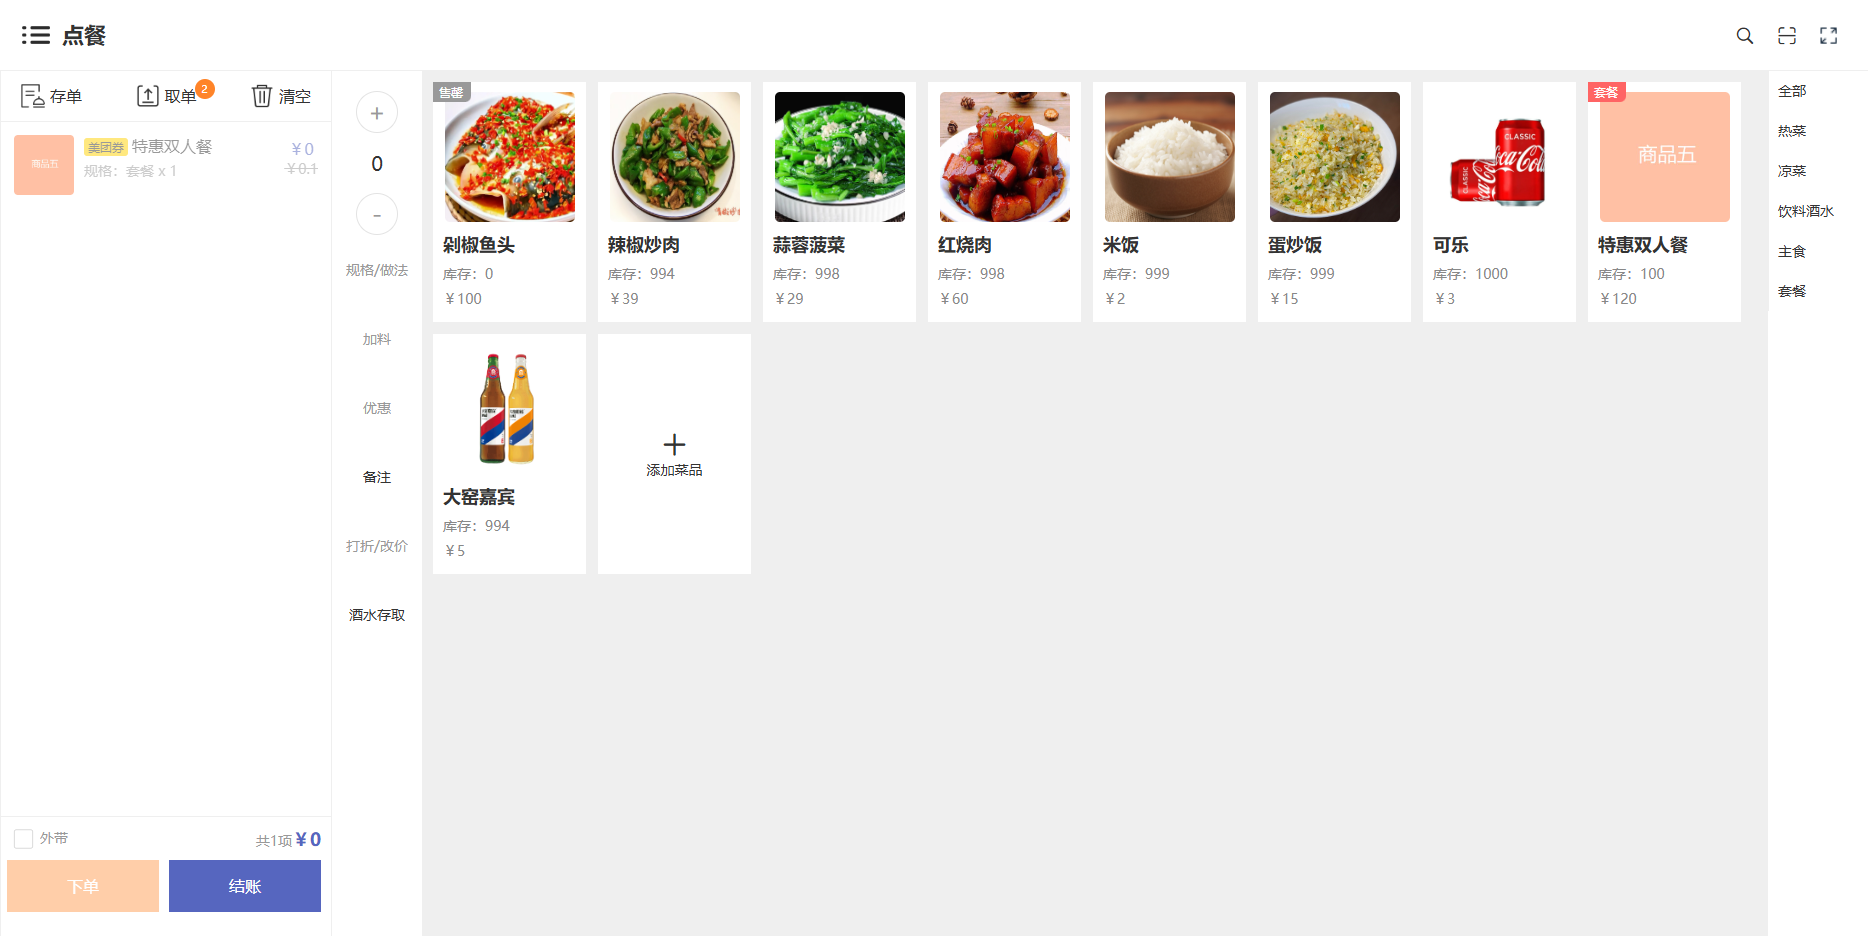The width and height of the screenshot is (1868, 936).
Task: Click the 清空 trash icon
Action: pyautogui.click(x=261, y=96)
